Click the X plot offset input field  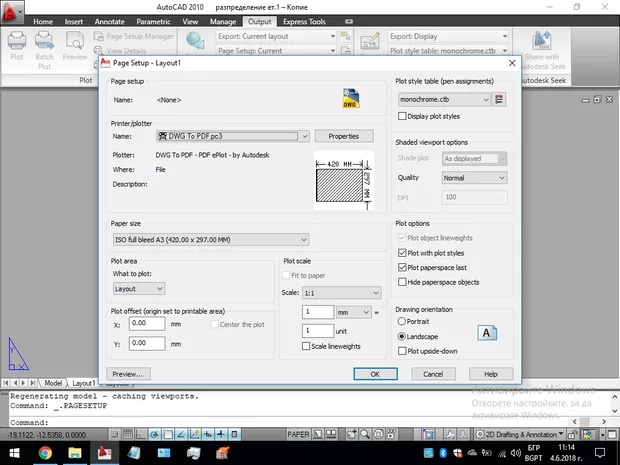tap(147, 324)
